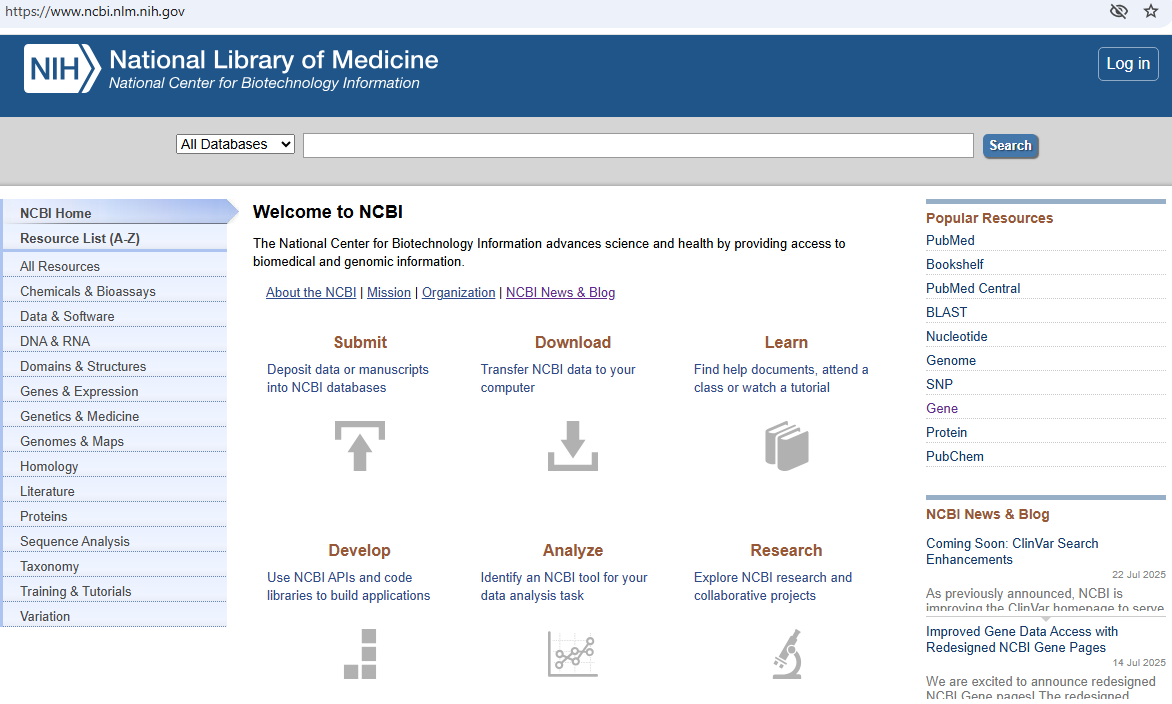The image size is (1172, 704).
Task: Click Deposit data or manuscripts description
Action: pos(348,378)
